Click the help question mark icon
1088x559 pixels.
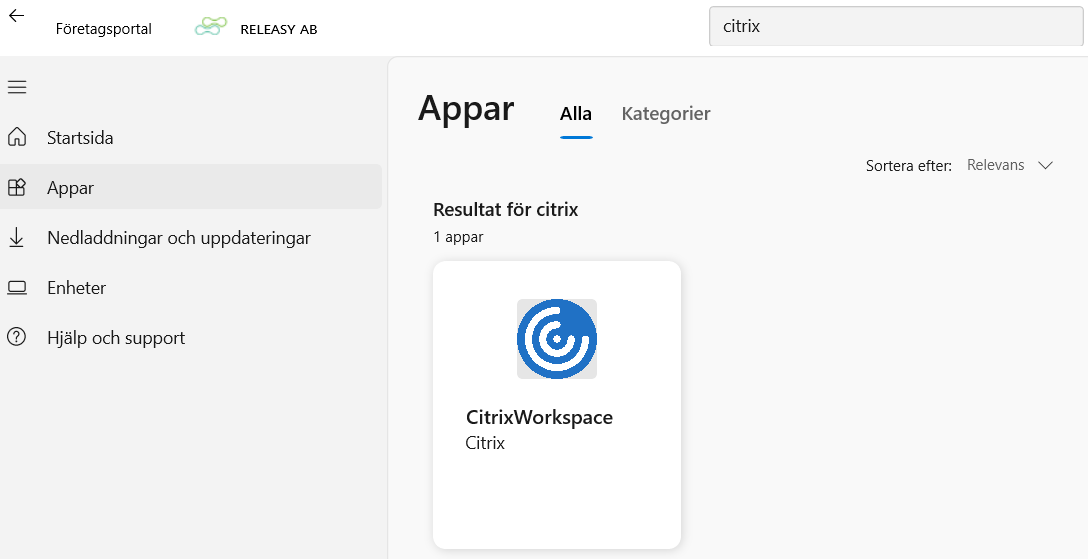click(x=17, y=337)
